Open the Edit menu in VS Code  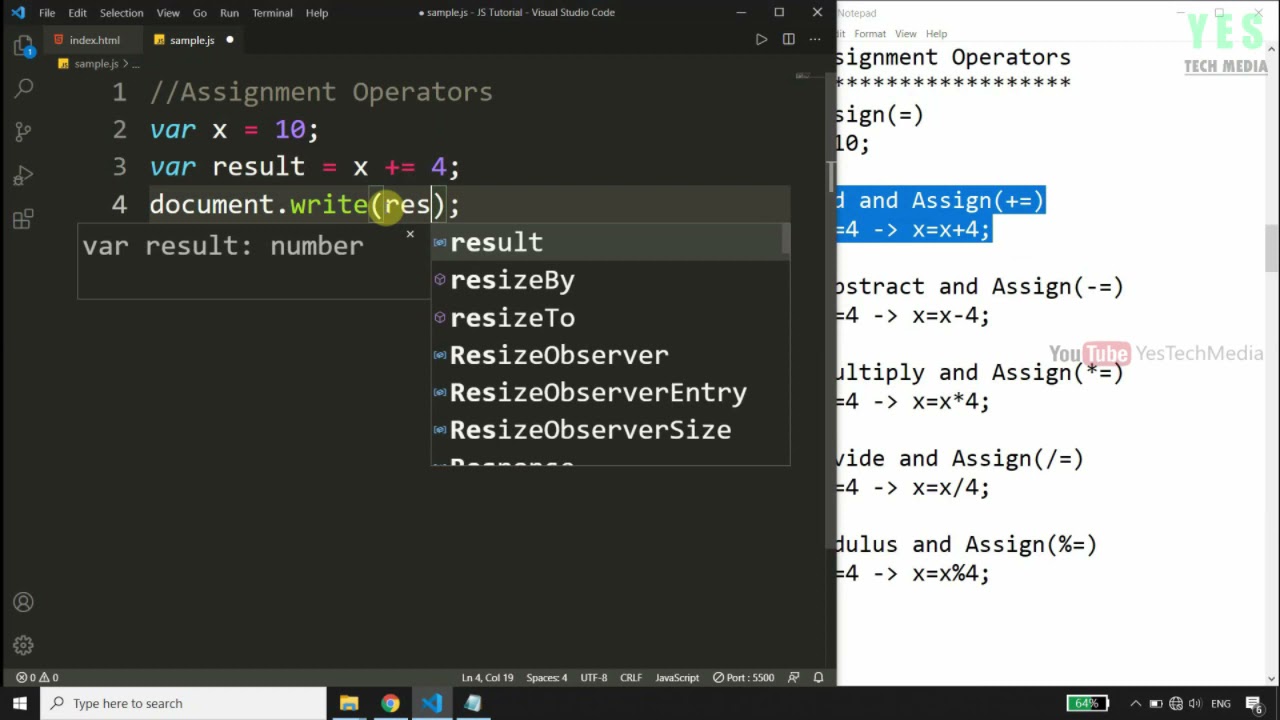click(x=77, y=13)
